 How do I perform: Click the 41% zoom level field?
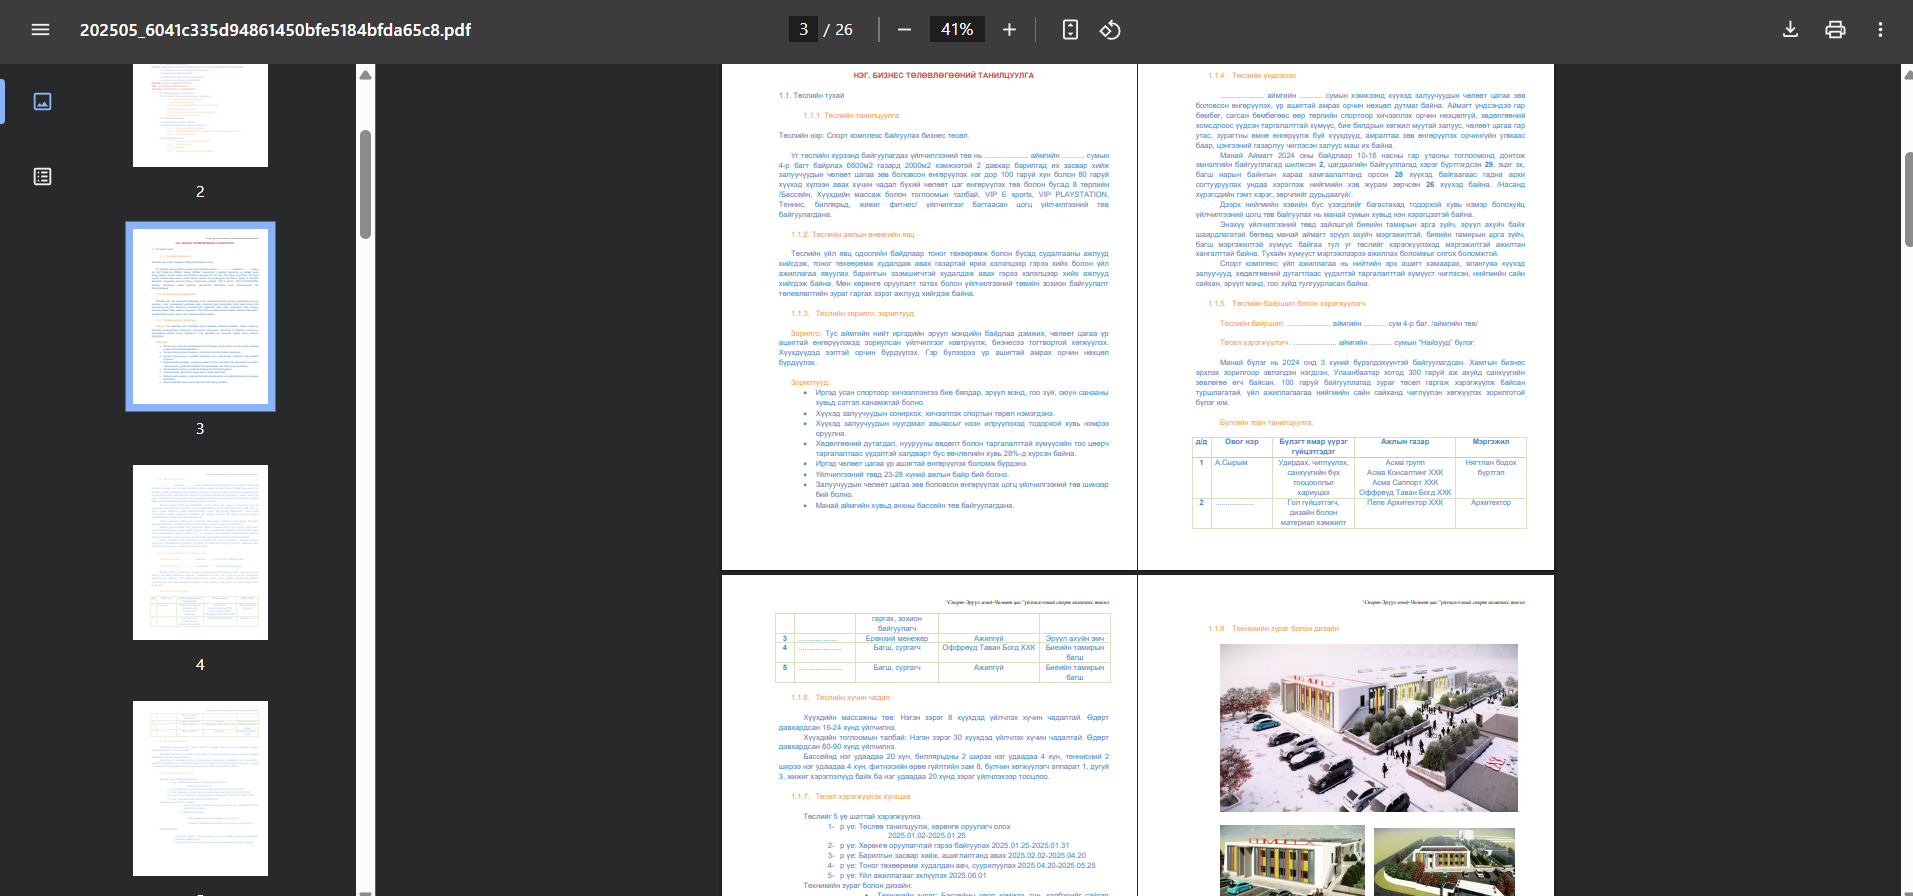(957, 30)
